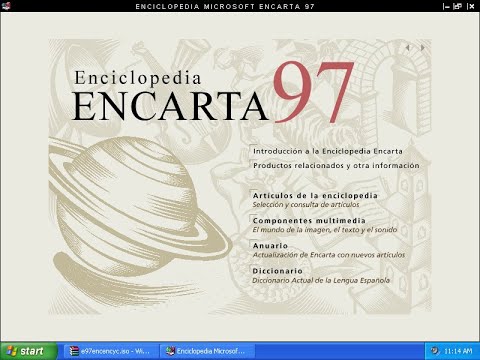Open the Anuario section
480x360 pixels.
pos(270,246)
